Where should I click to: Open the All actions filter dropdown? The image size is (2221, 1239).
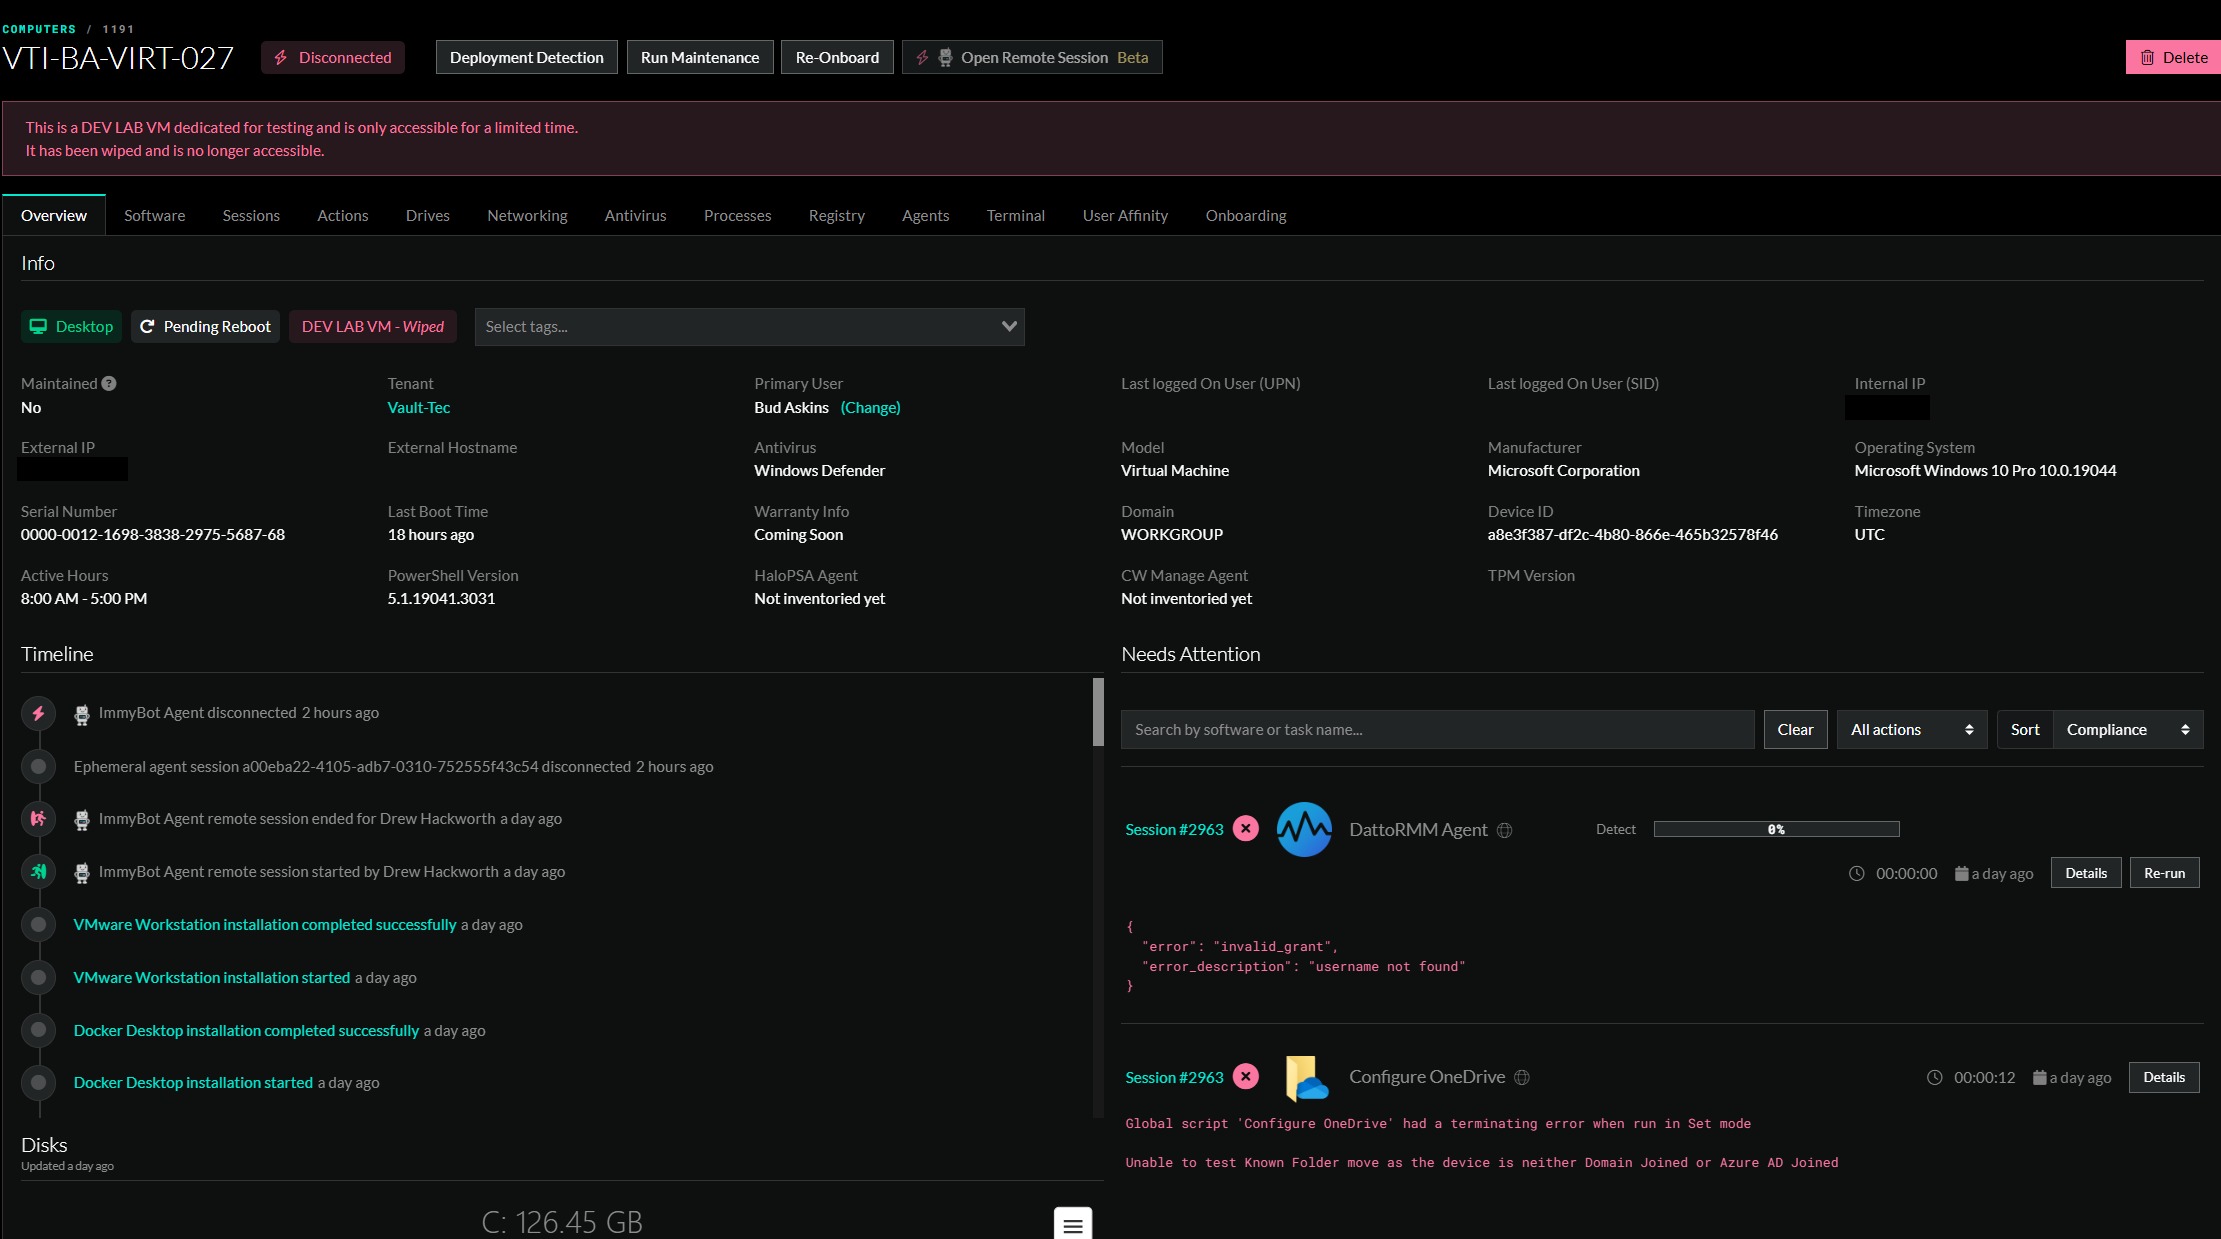point(1911,730)
